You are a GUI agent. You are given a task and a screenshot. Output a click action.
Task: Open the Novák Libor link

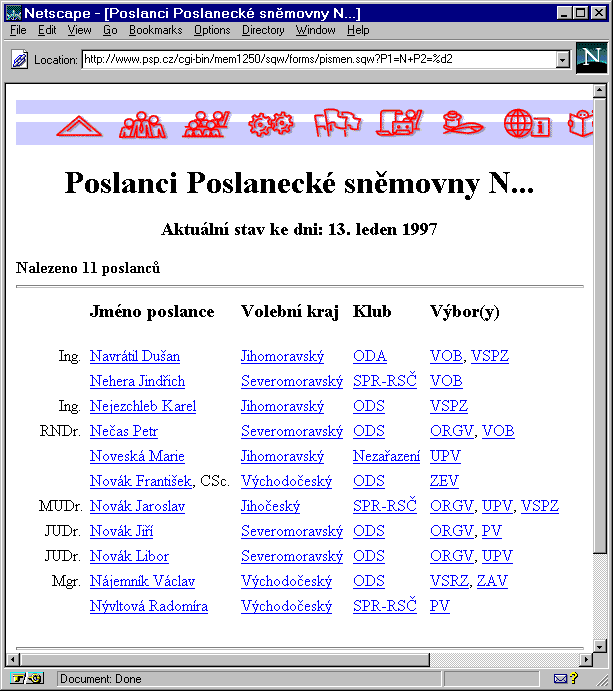(x=129, y=556)
